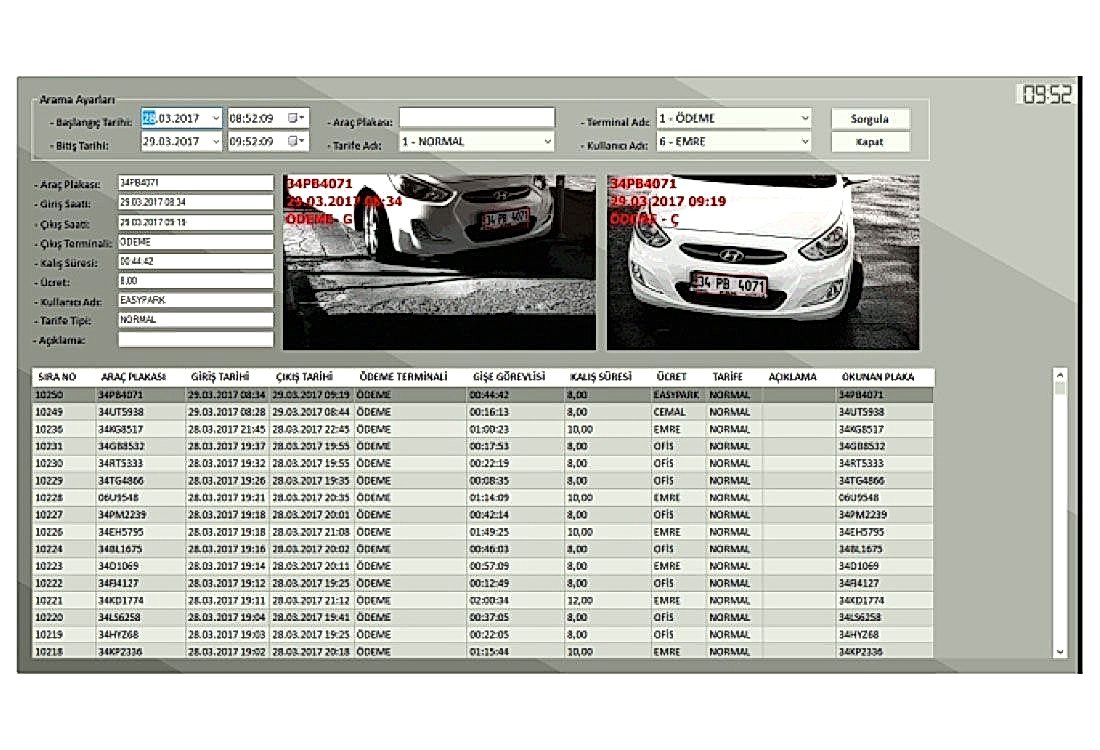Select row 10228 with plate 06U9548
Screen dimensions: 1100x750
(483, 497)
